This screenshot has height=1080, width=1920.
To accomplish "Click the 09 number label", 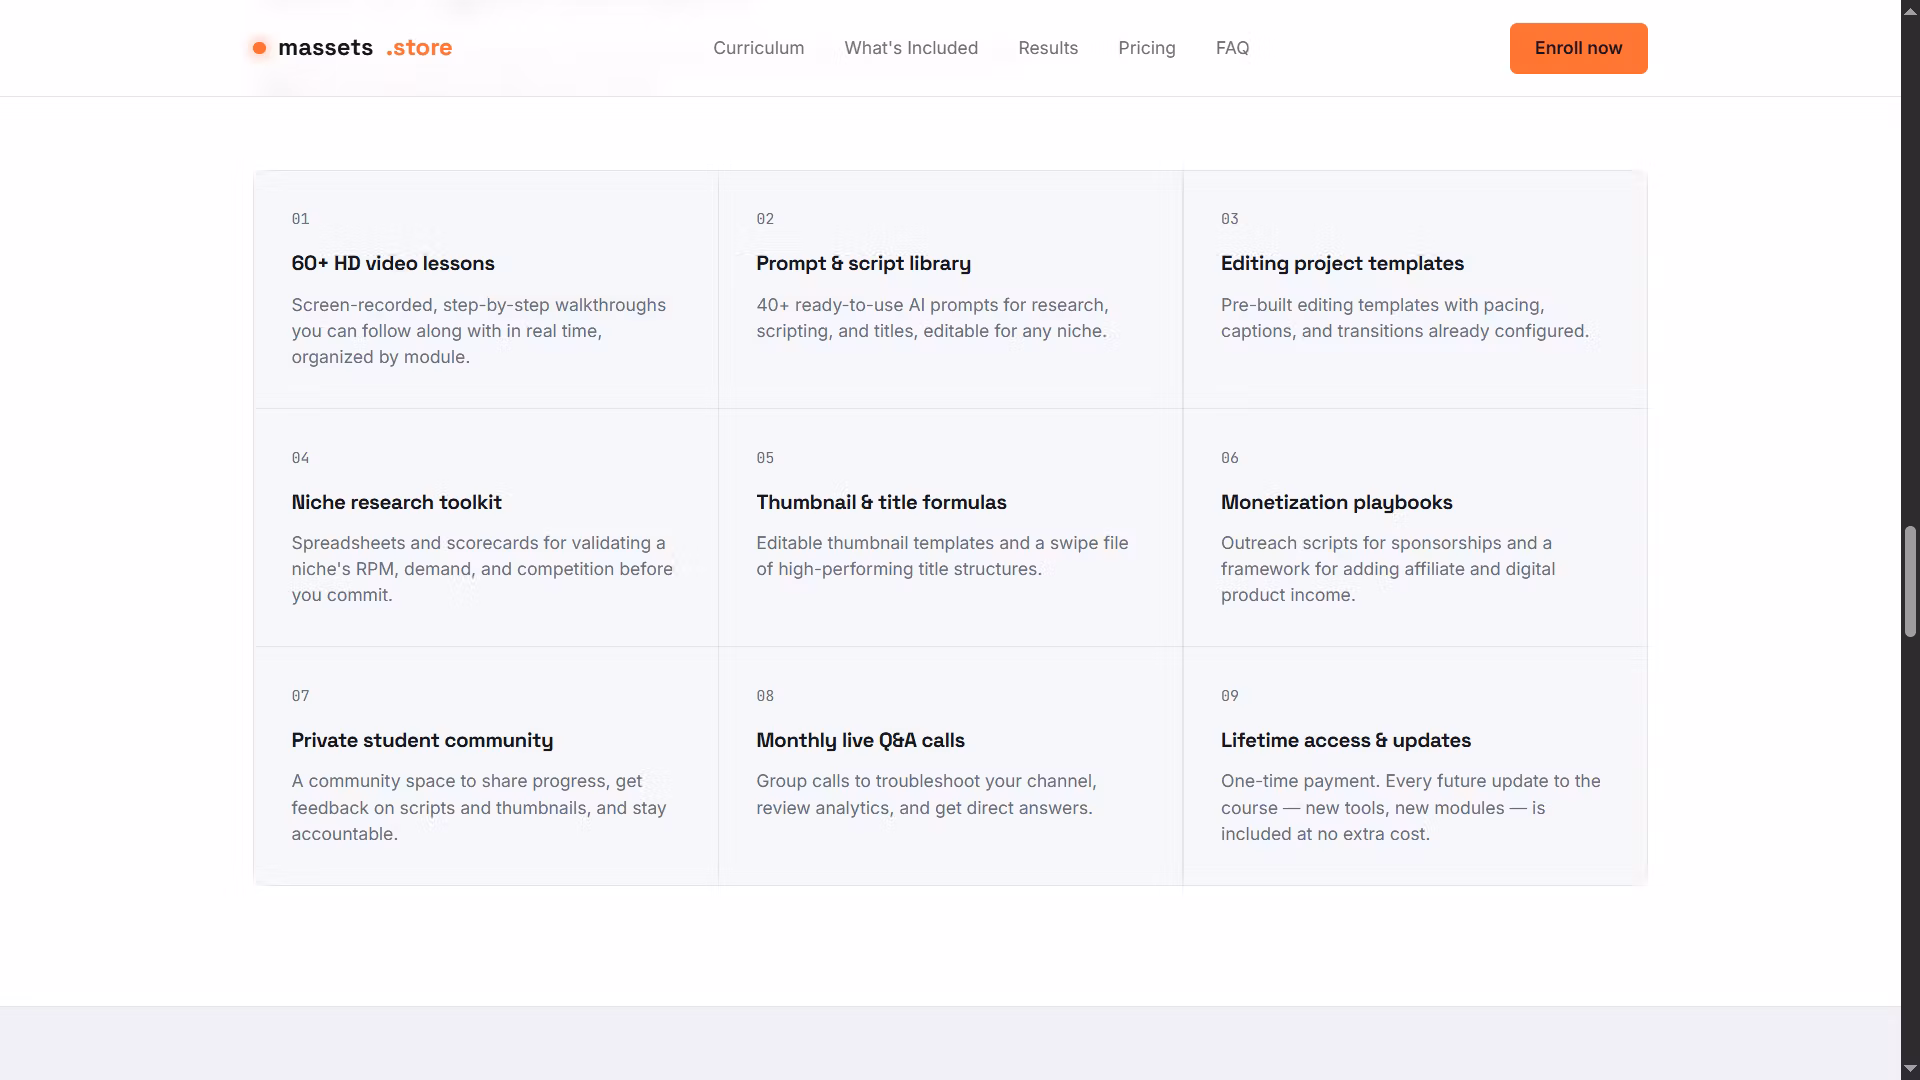I will click(1229, 696).
